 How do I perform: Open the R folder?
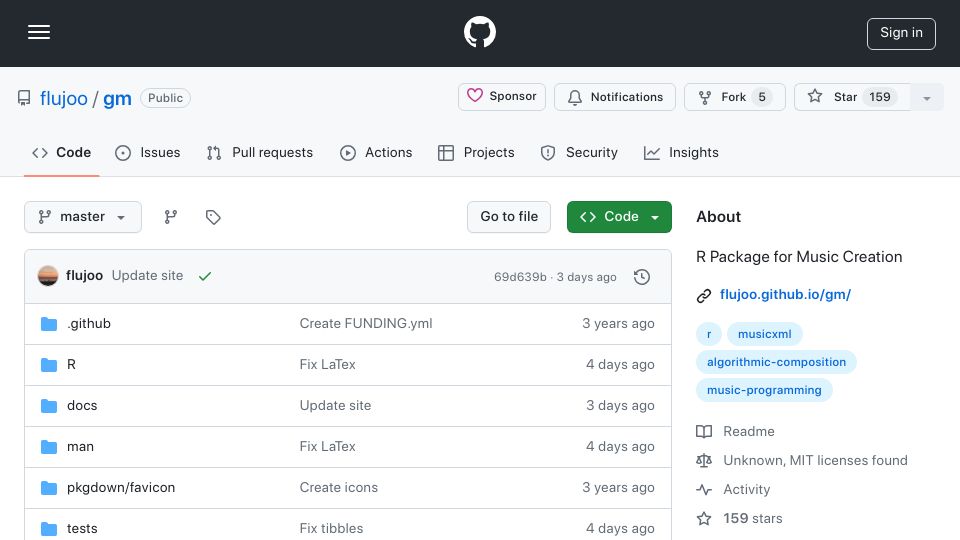pyautogui.click(x=71, y=364)
